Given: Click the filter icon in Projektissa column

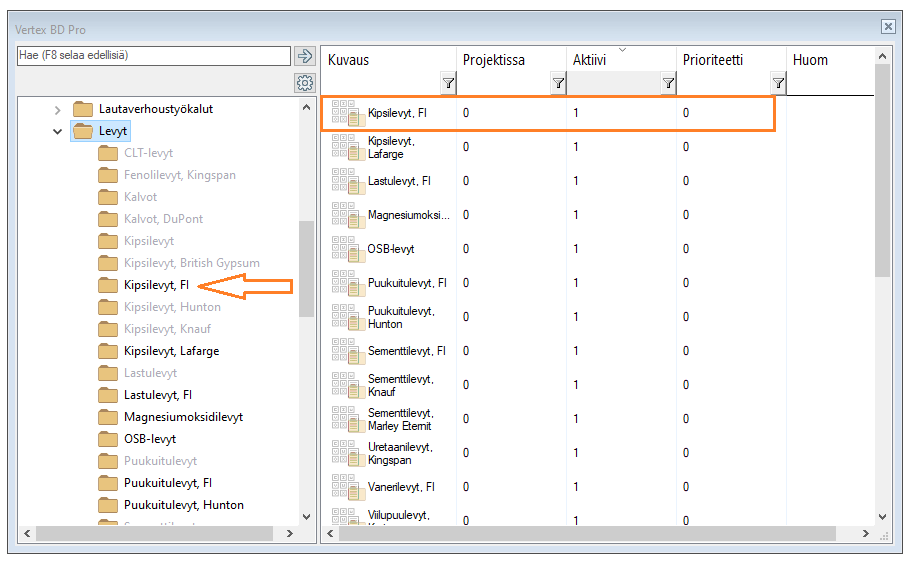Looking at the screenshot, I should (558, 85).
